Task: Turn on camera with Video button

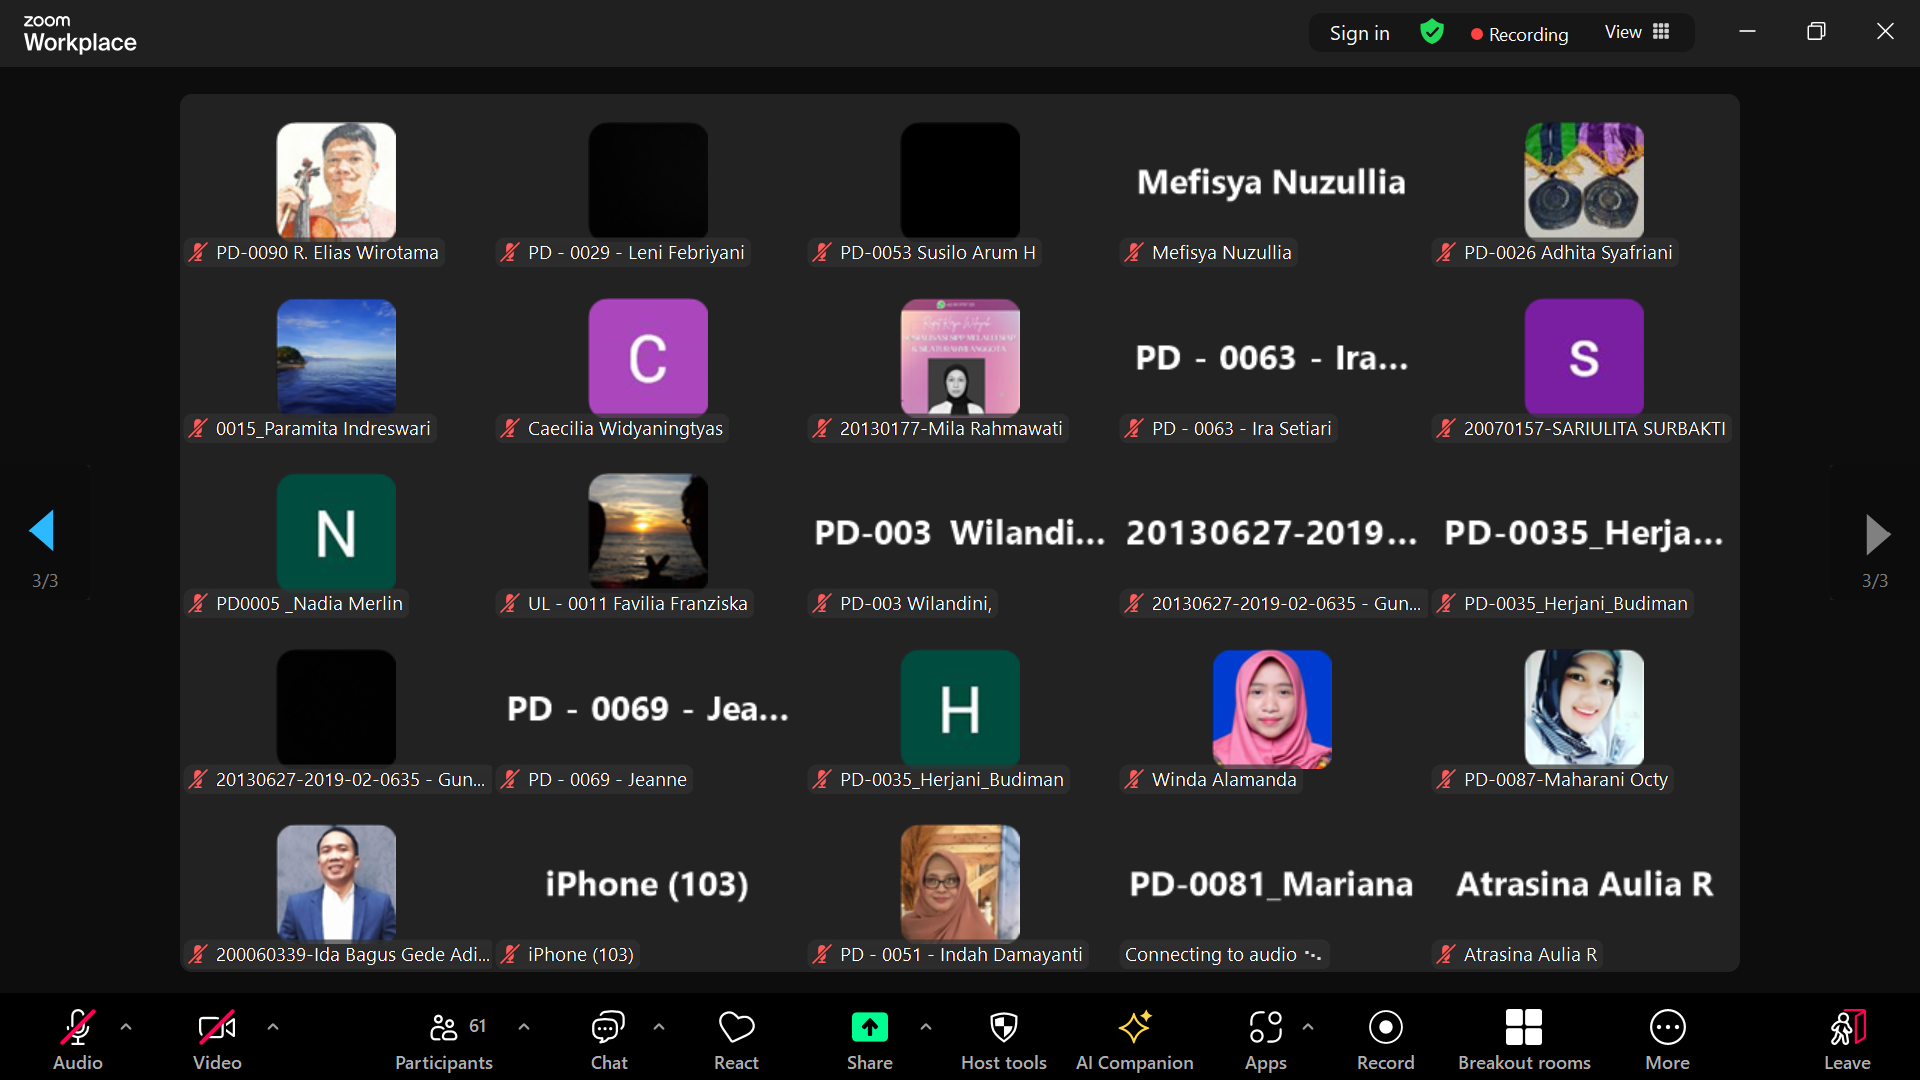Action: 217,1039
